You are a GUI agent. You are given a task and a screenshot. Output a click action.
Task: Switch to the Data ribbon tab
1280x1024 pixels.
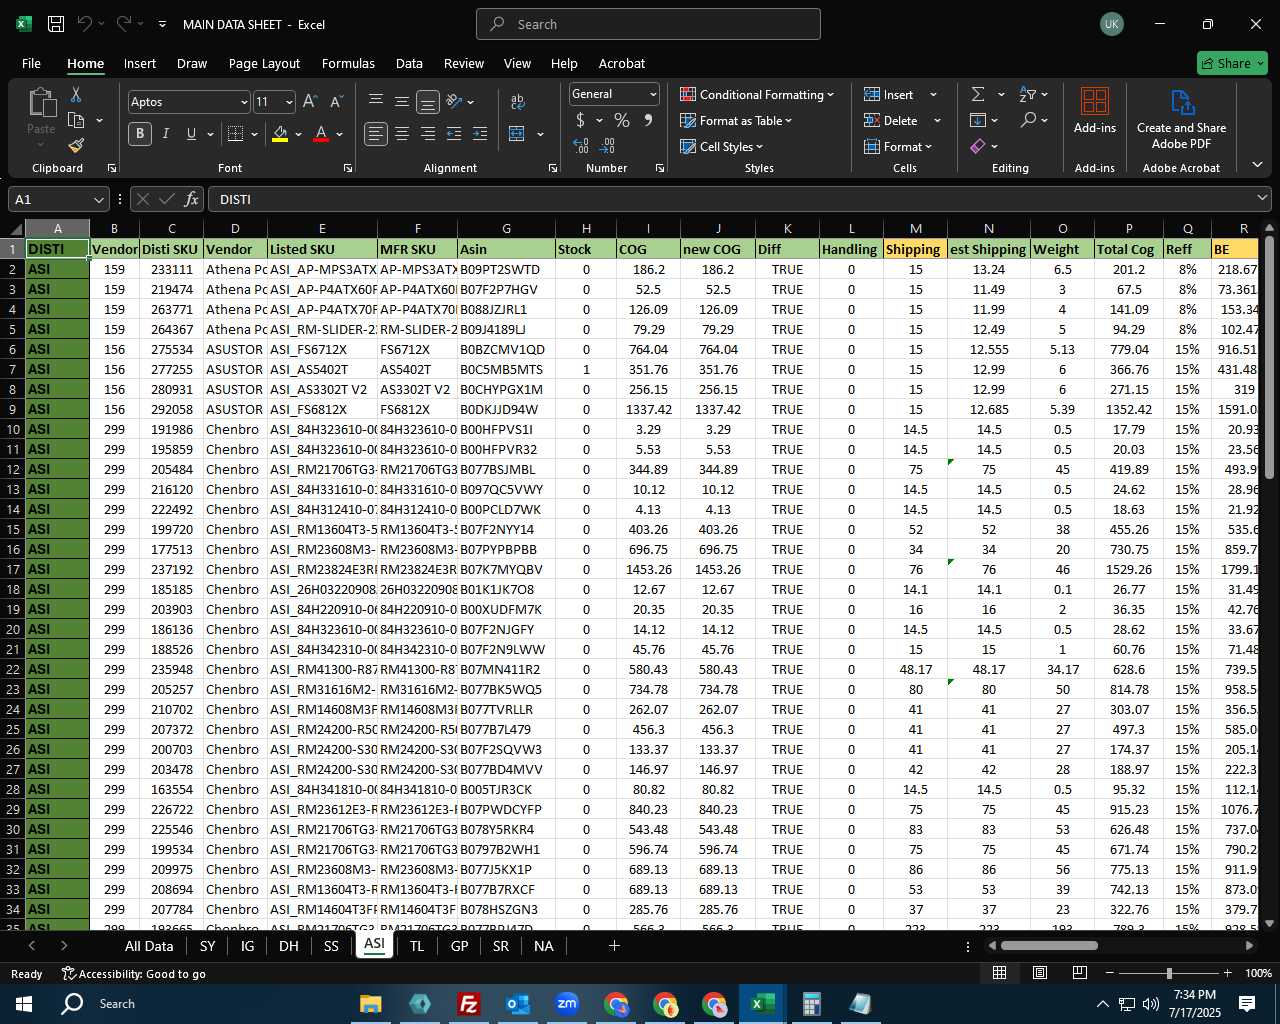[x=409, y=63]
